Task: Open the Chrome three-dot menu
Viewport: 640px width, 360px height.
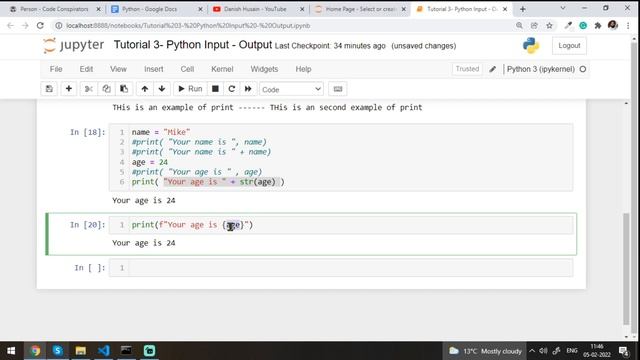Action: coord(628,25)
